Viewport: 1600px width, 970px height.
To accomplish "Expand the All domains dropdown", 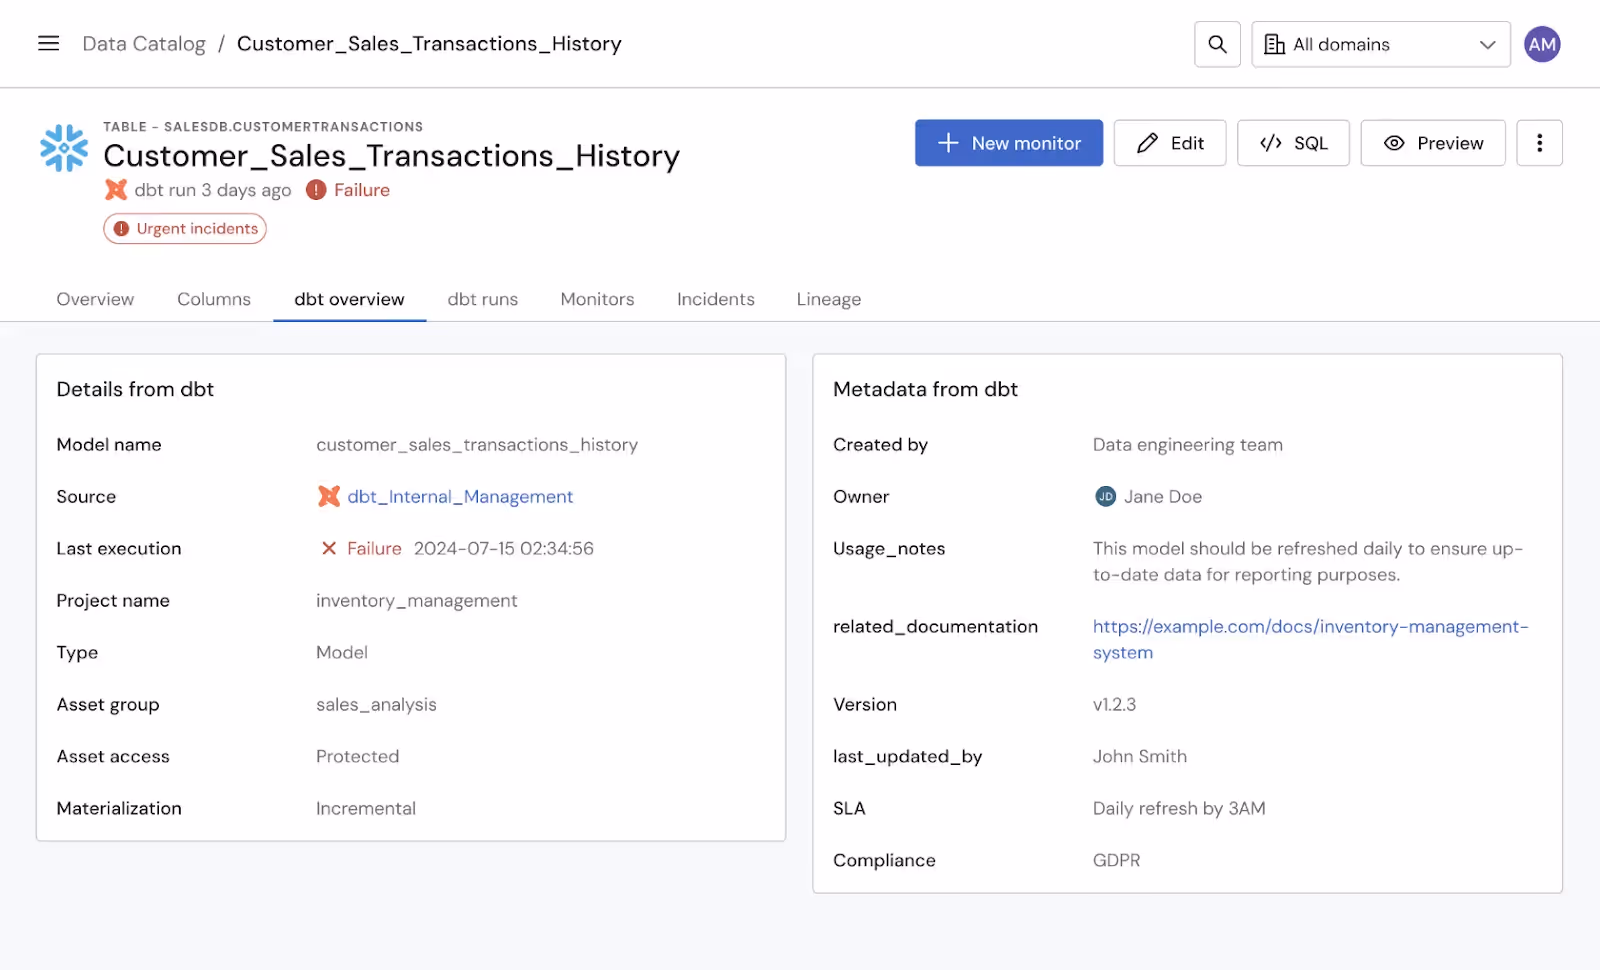I will point(1380,44).
